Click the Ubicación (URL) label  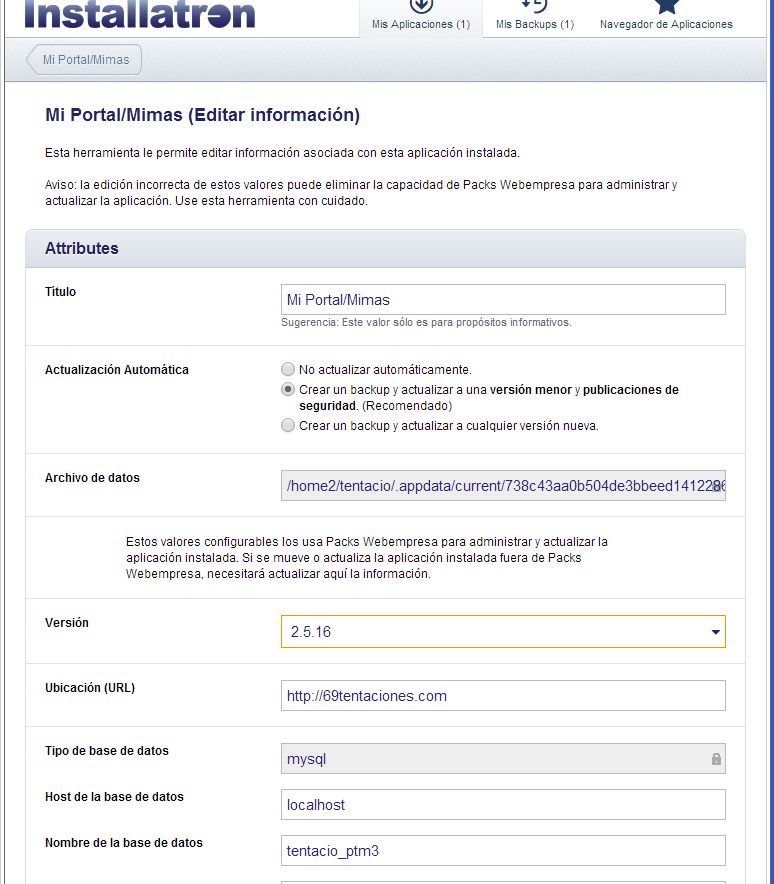click(x=90, y=688)
